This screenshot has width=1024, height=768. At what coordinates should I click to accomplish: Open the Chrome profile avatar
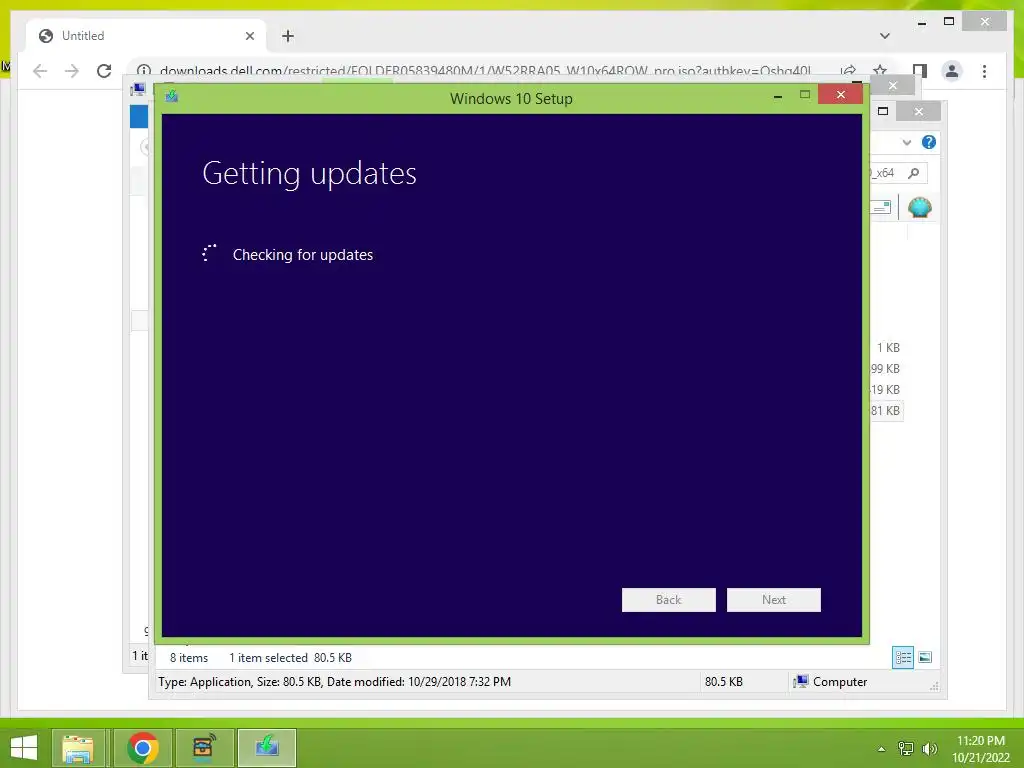[952, 71]
